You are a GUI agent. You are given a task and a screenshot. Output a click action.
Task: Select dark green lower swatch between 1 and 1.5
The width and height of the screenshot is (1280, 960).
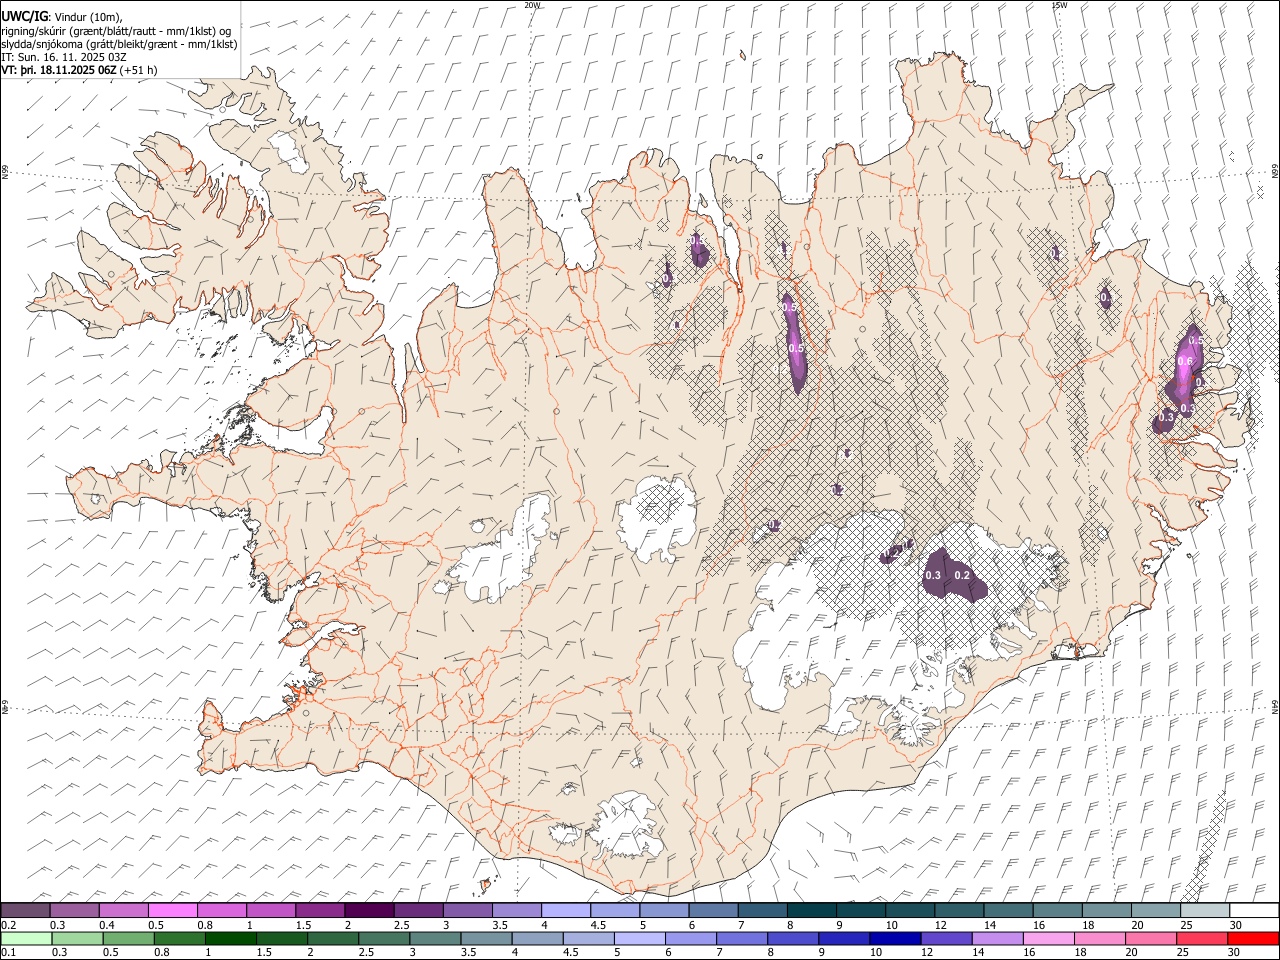click(231, 938)
